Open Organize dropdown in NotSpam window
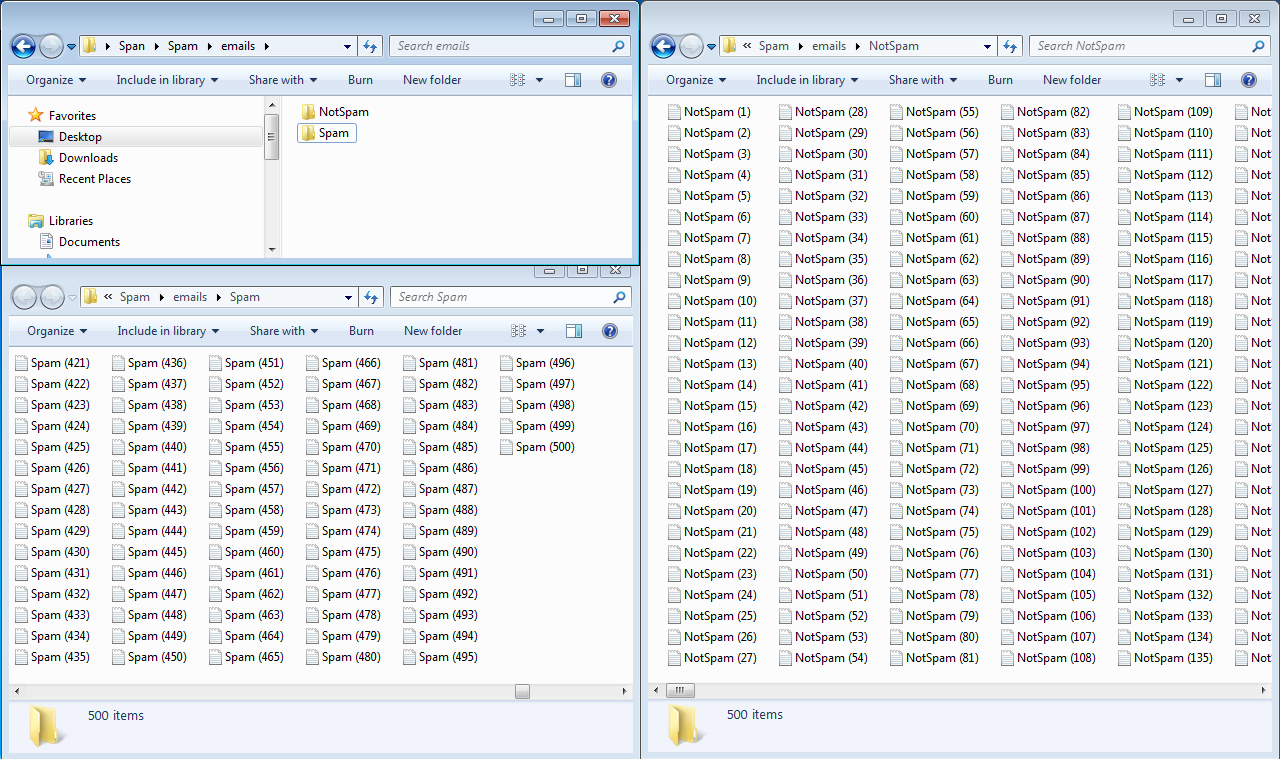 [x=696, y=80]
